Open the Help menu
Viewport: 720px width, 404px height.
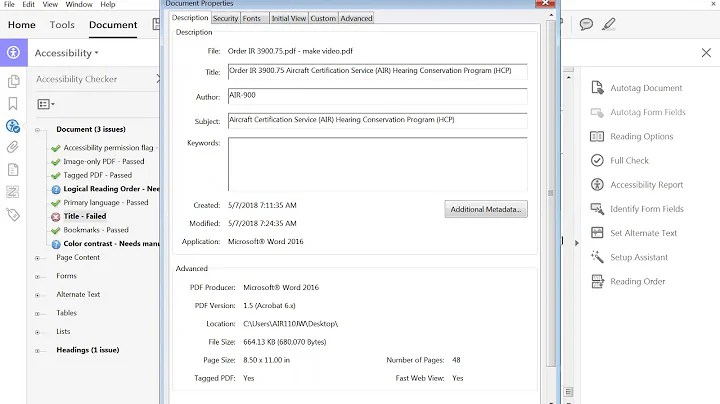click(108, 4)
